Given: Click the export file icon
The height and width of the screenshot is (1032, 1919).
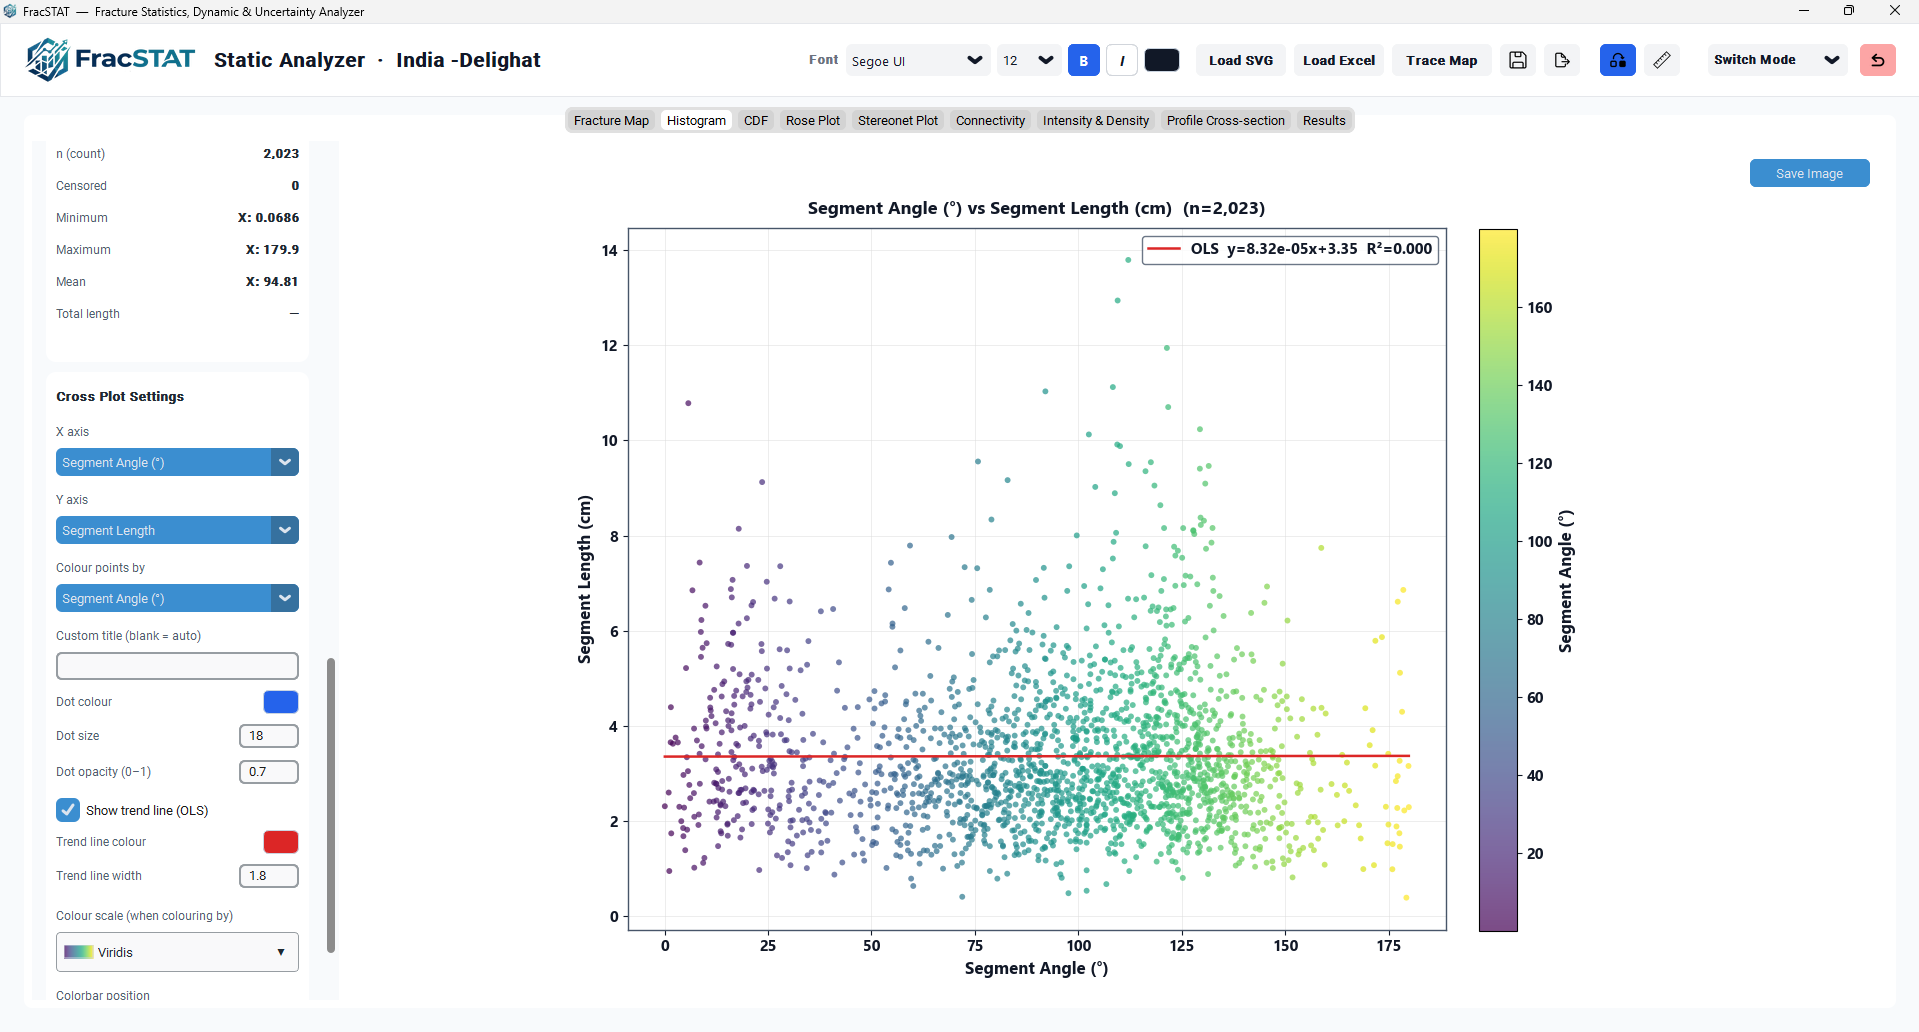Looking at the screenshot, I should point(1562,60).
